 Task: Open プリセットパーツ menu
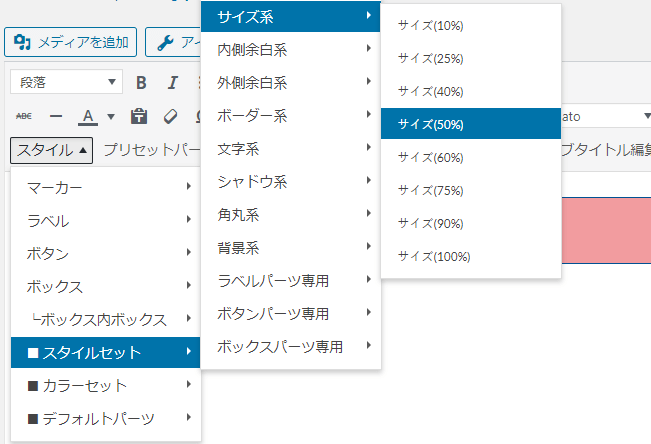pyautogui.click(x=151, y=150)
